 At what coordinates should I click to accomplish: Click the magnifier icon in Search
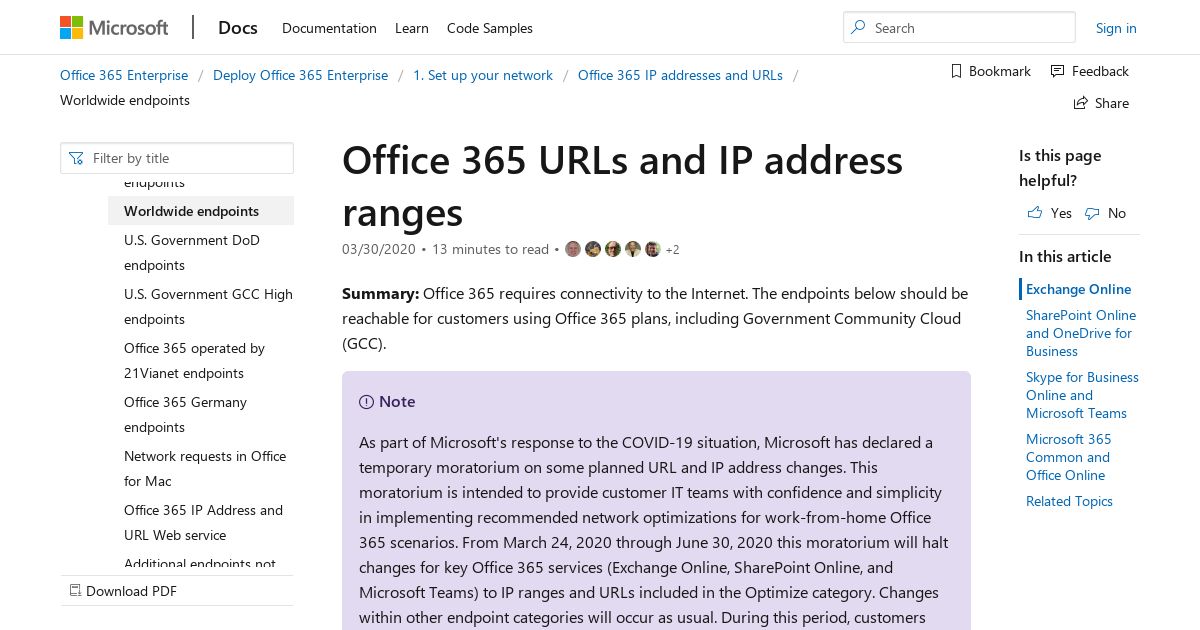(858, 28)
